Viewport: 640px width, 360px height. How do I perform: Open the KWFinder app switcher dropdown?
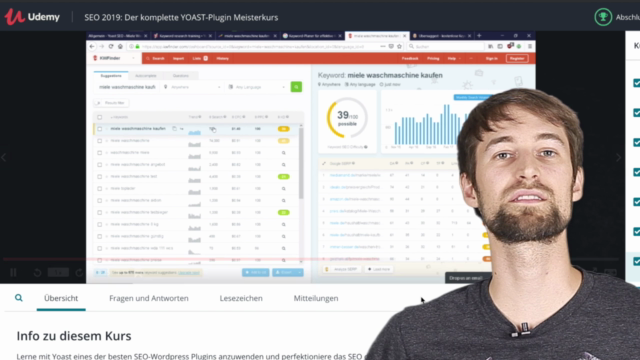click(133, 58)
